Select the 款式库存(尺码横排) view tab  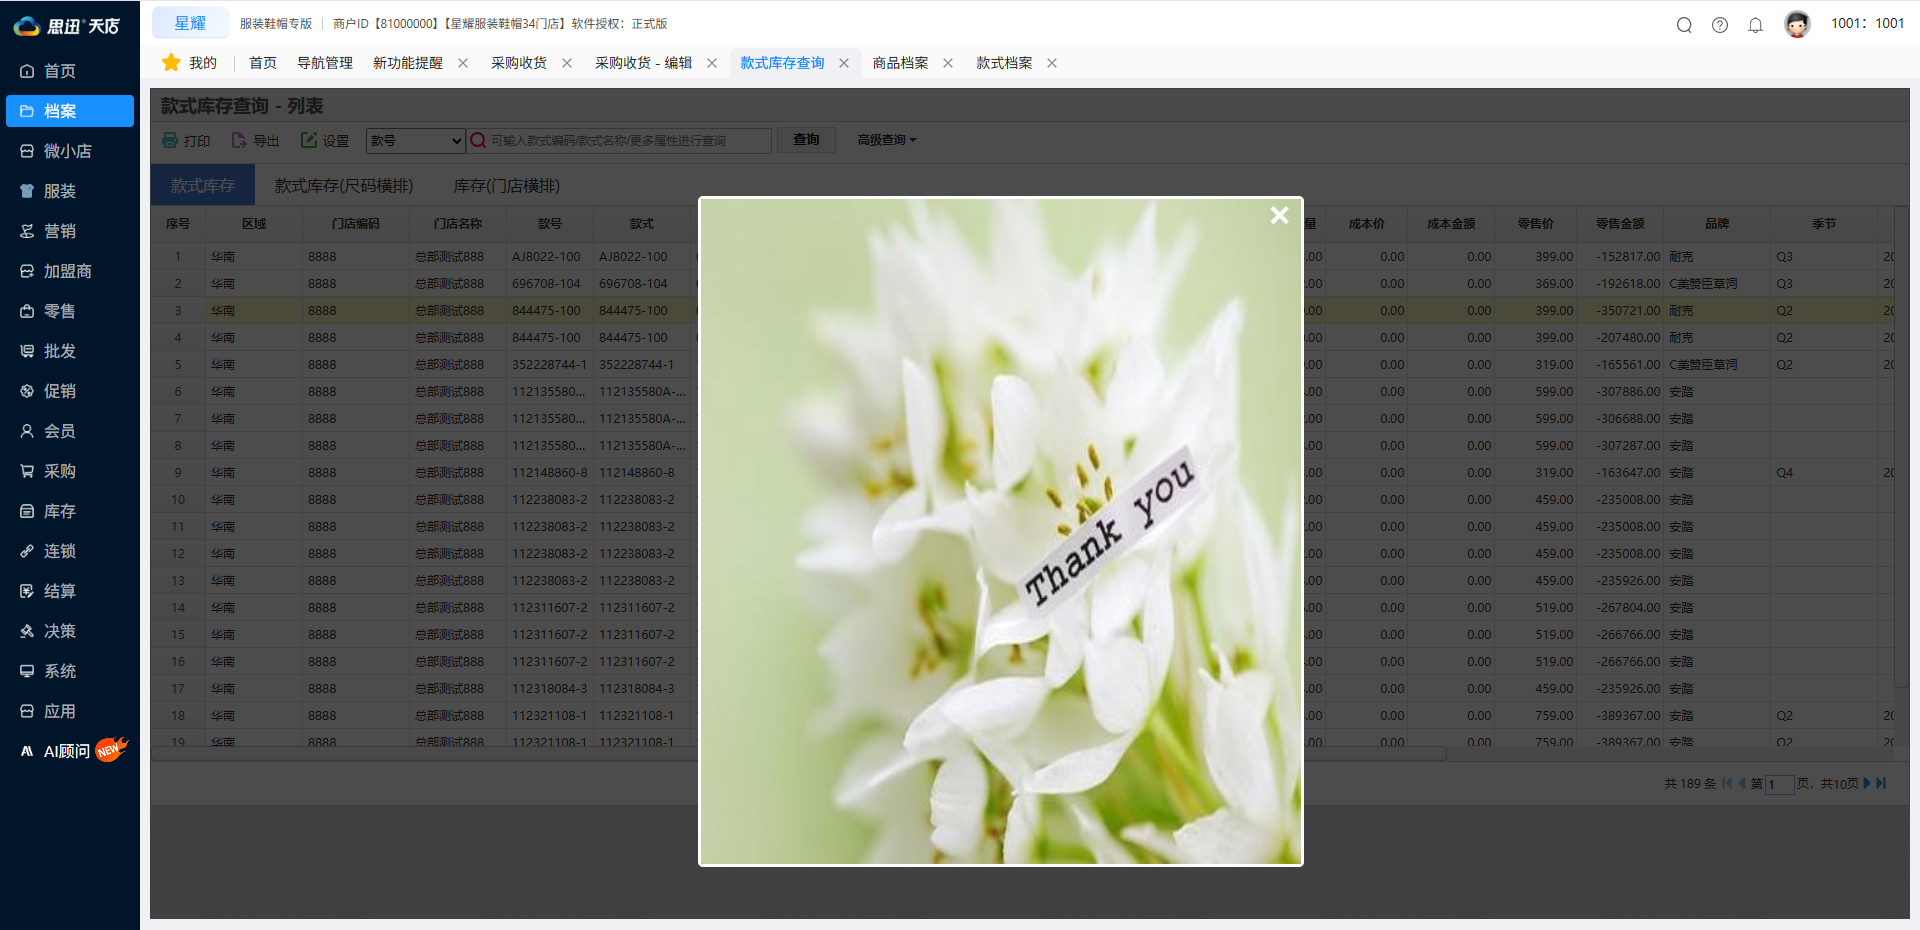[x=344, y=186]
